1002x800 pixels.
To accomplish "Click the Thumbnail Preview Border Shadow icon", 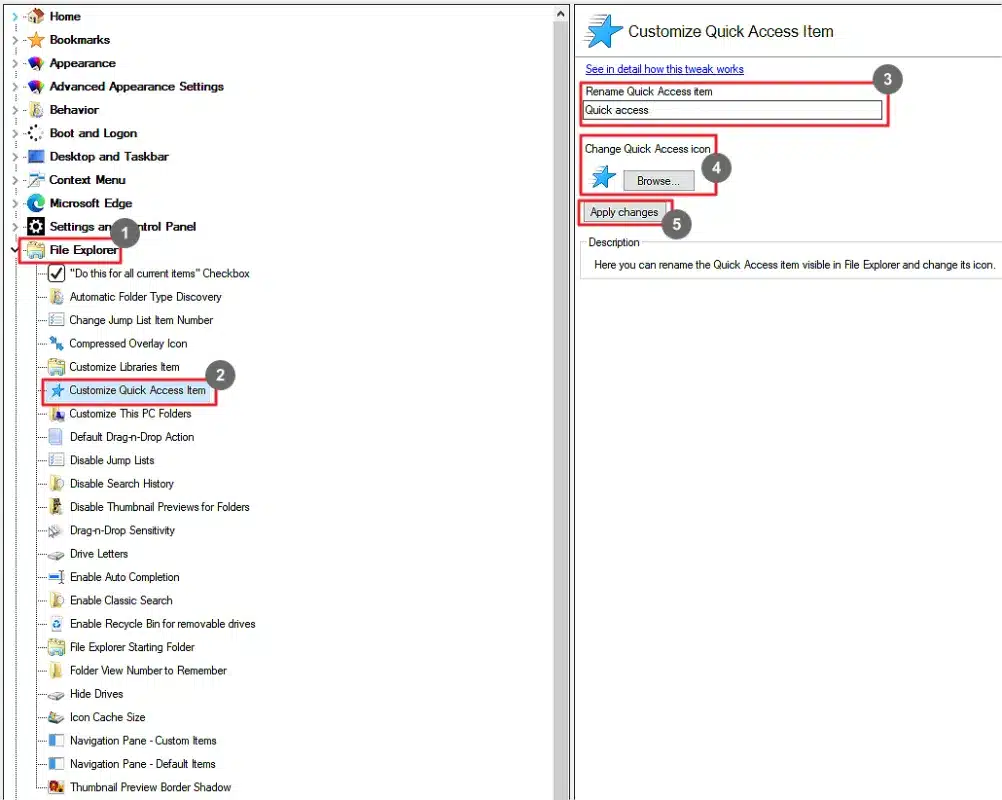I will [x=56, y=787].
